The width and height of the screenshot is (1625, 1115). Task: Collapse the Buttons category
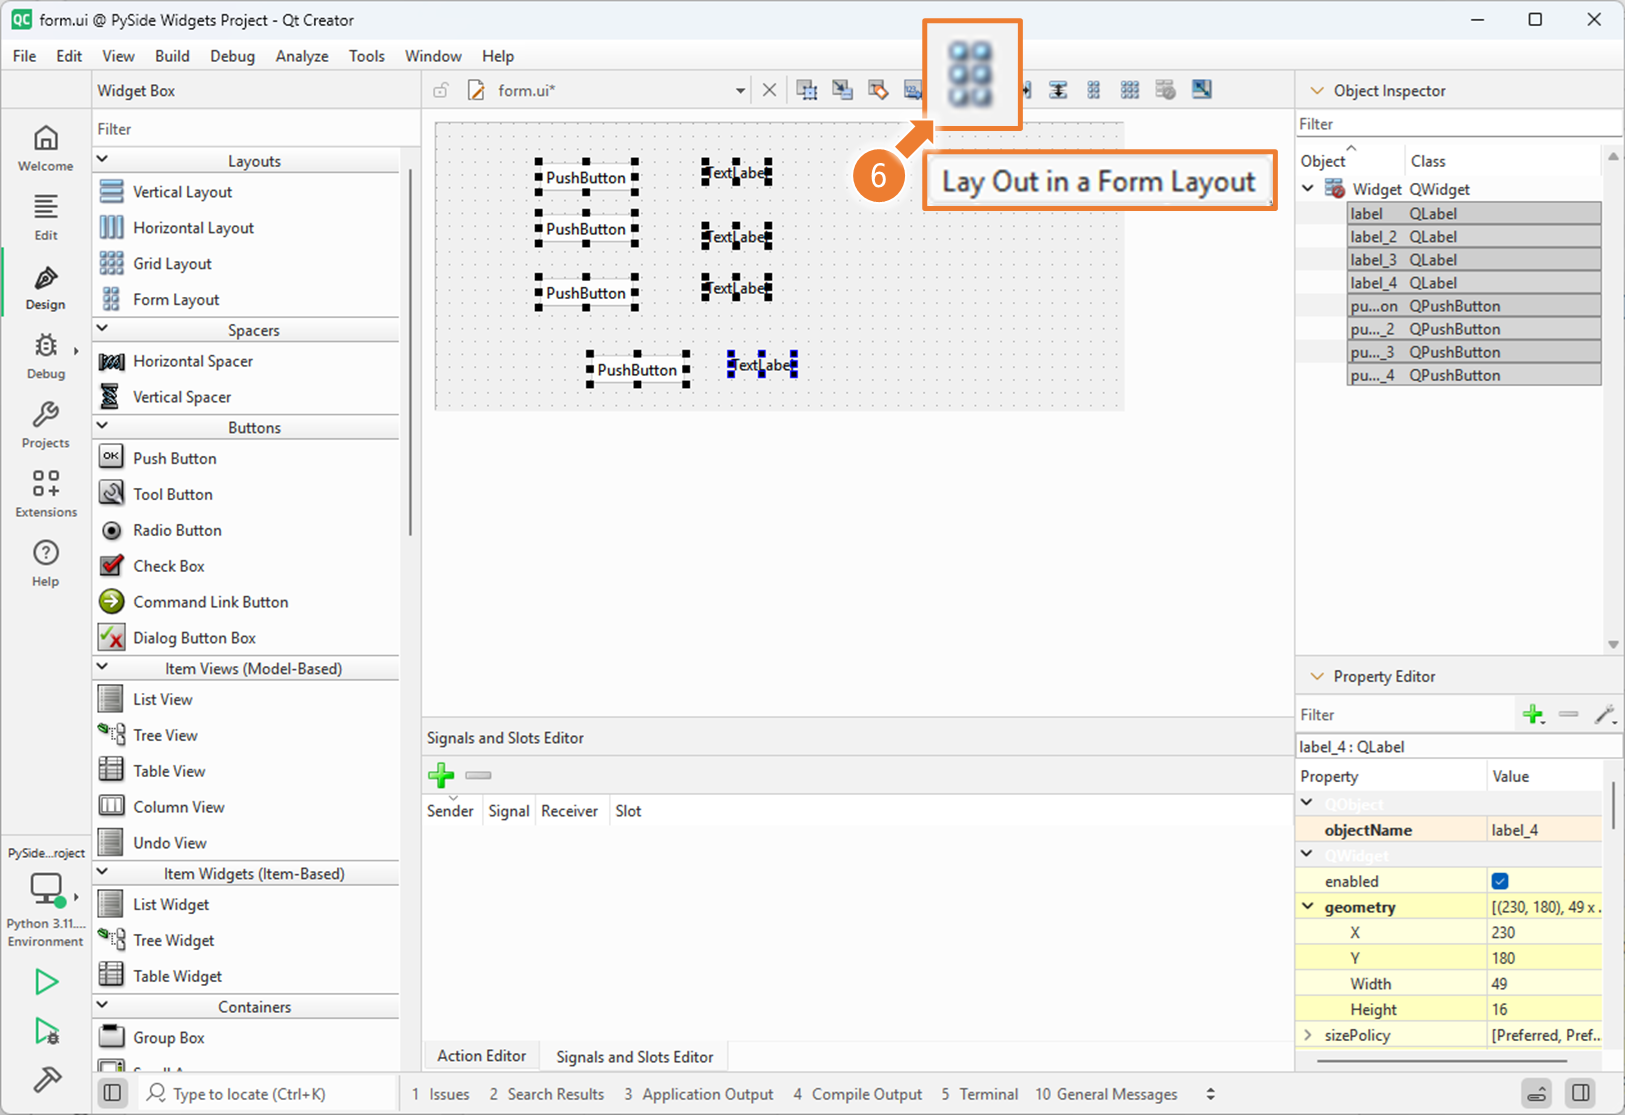pyautogui.click(x=102, y=426)
